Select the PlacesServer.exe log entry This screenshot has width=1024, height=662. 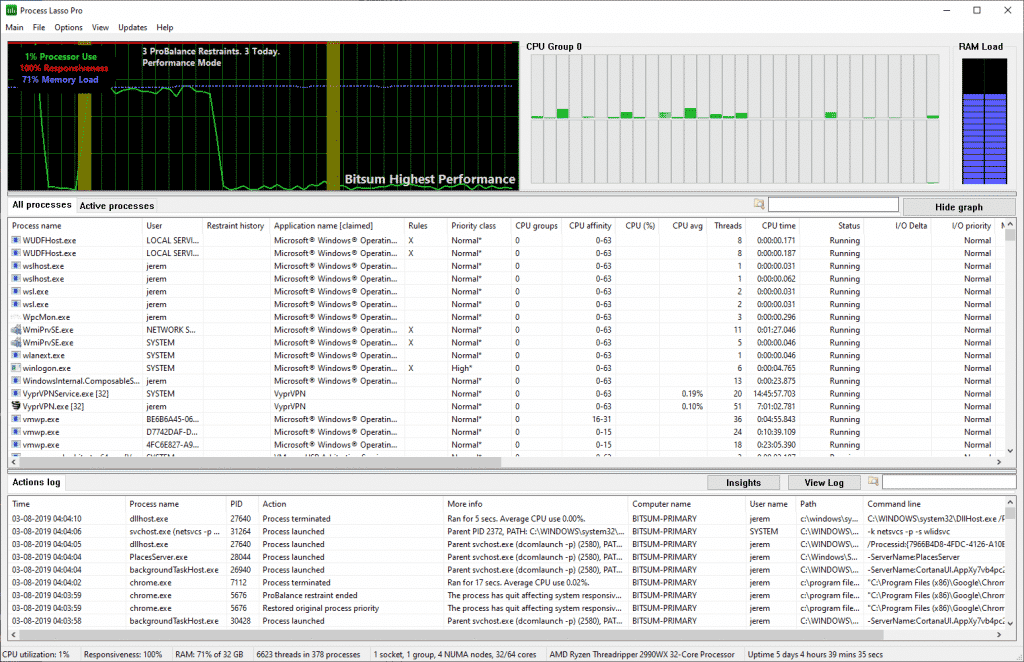(507, 557)
